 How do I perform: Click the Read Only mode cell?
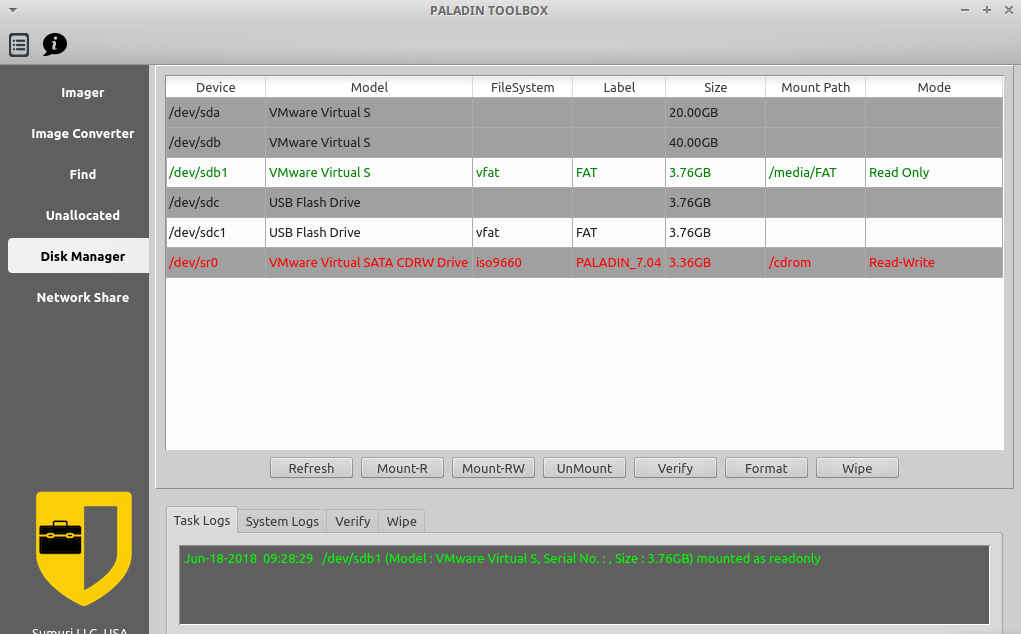point(934,172)
